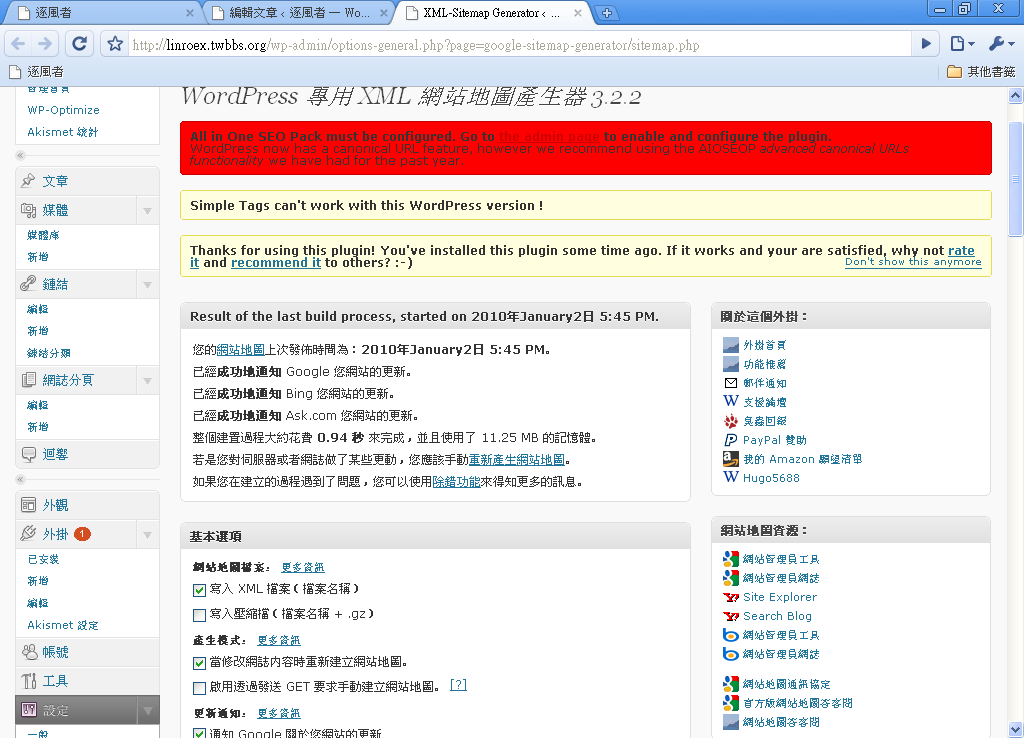1024x738 pixels.
Task: Click the Yahoo icon next to Search Blog
Action: (x=731, y=617)
